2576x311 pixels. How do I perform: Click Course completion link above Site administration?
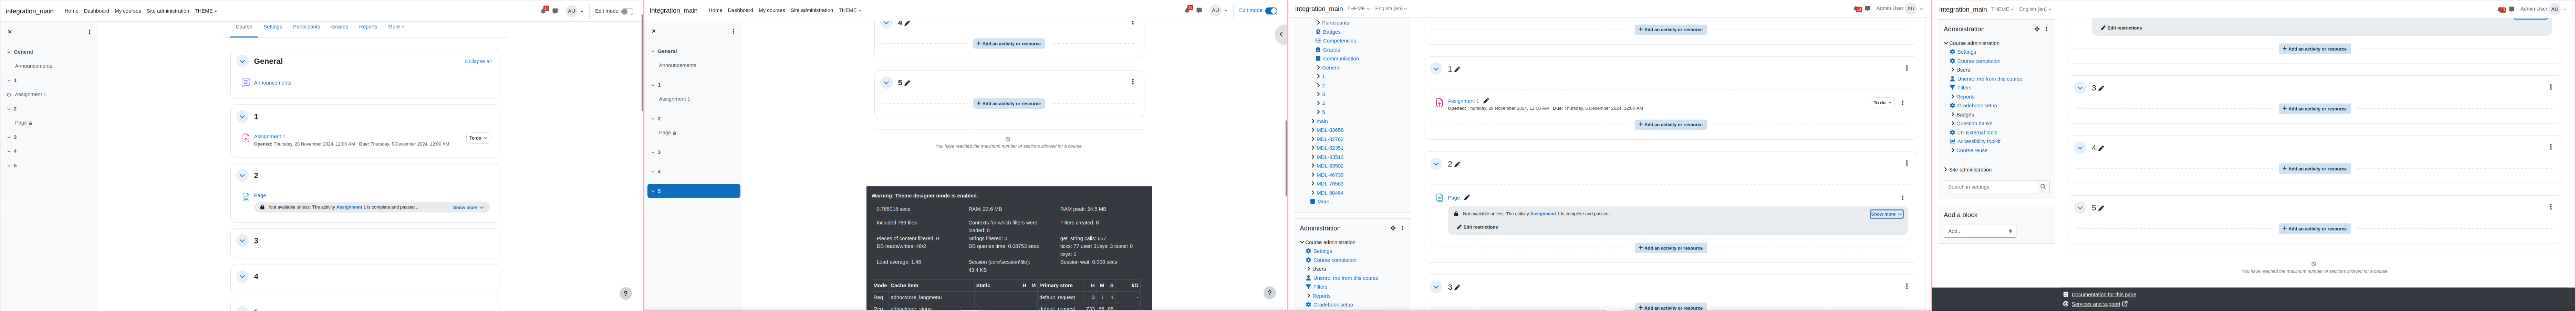pyautogui.click(x=1978, y=61)
